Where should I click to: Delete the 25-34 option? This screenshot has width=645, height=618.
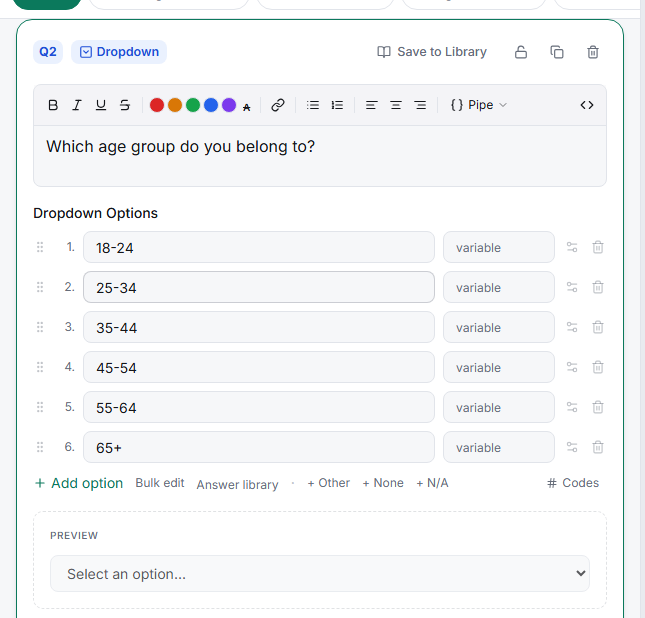point(598,287)
